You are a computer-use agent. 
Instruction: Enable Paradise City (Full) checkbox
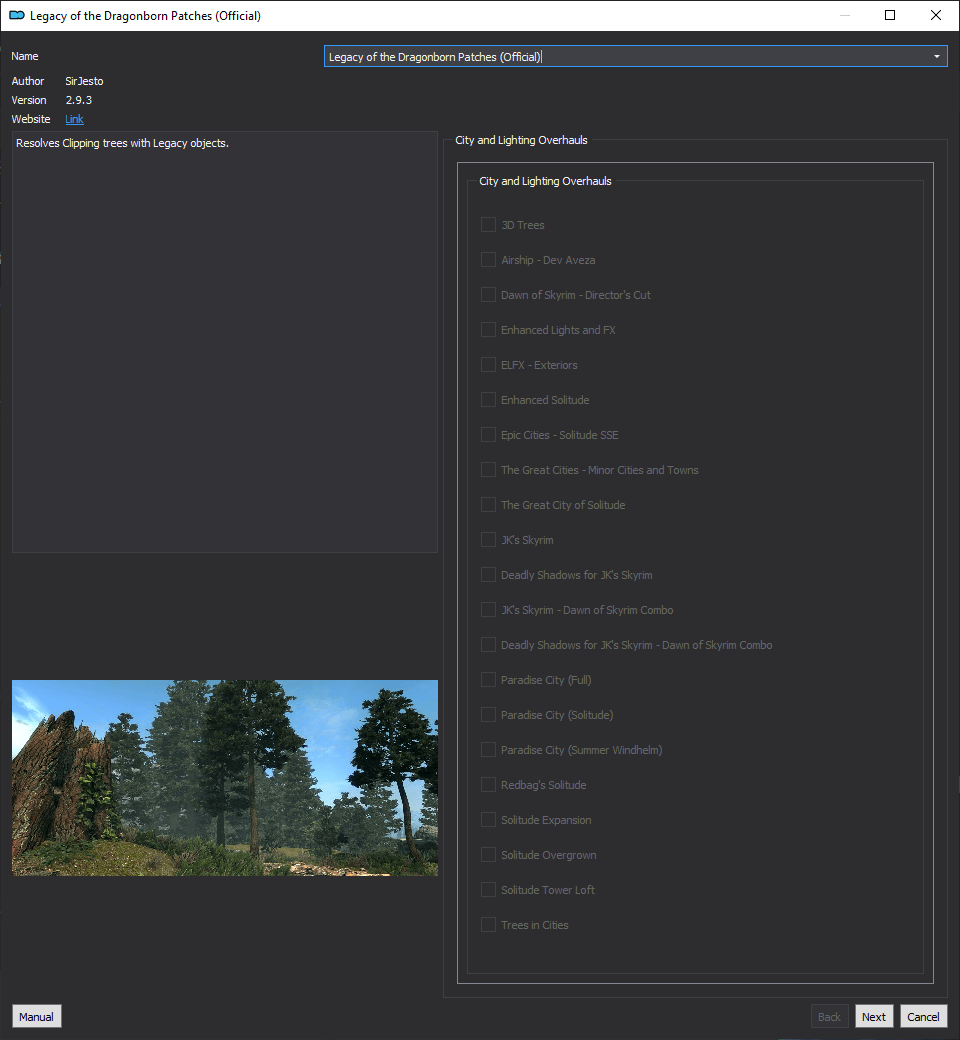pos(488,680)
